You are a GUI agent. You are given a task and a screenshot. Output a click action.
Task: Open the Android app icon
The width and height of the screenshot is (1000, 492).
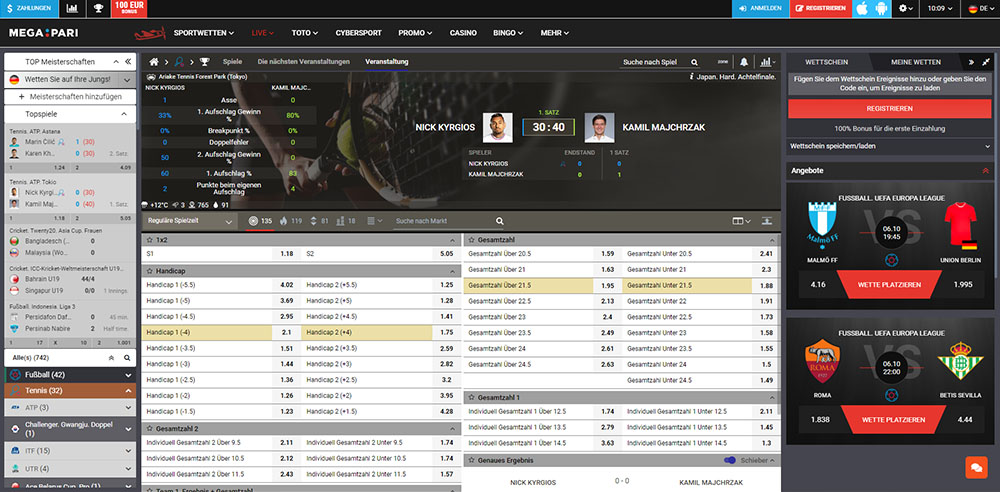tap(882, 8)
